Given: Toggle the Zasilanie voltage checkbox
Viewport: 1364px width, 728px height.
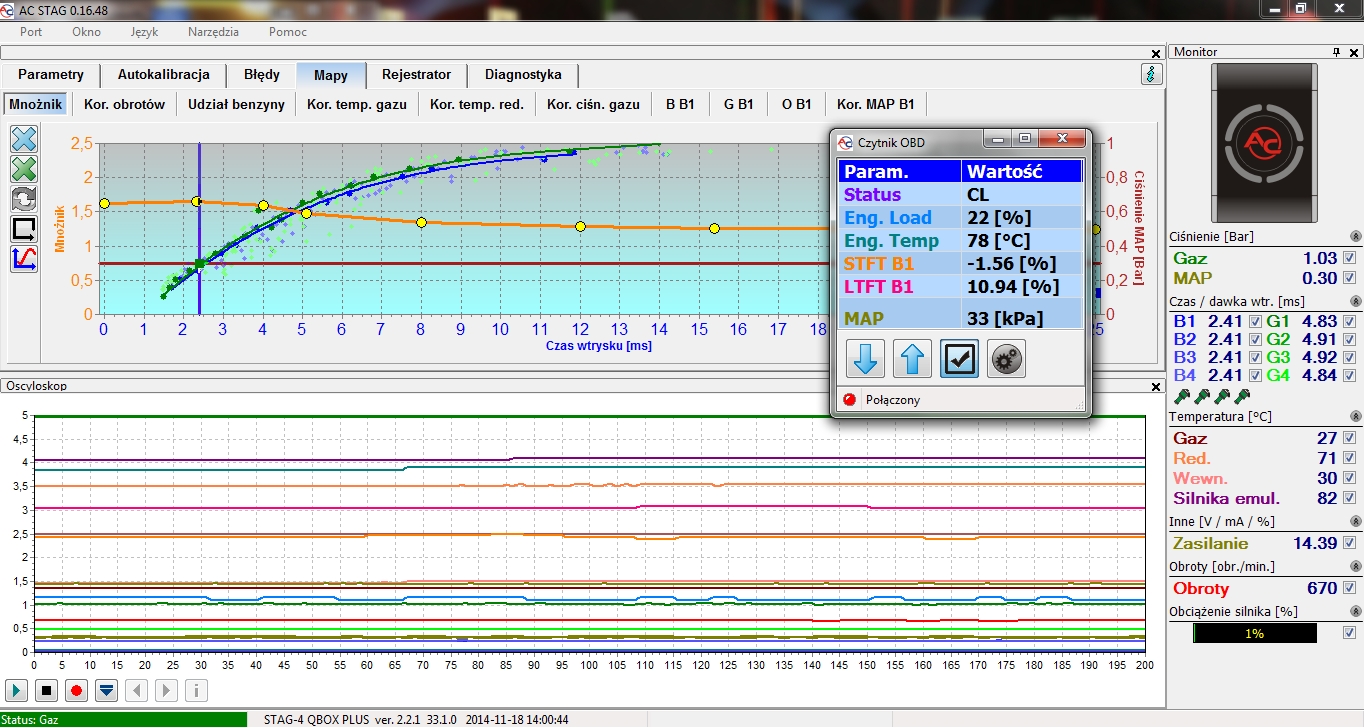Looking at the screenshot, I should (x=1350, y=543).
